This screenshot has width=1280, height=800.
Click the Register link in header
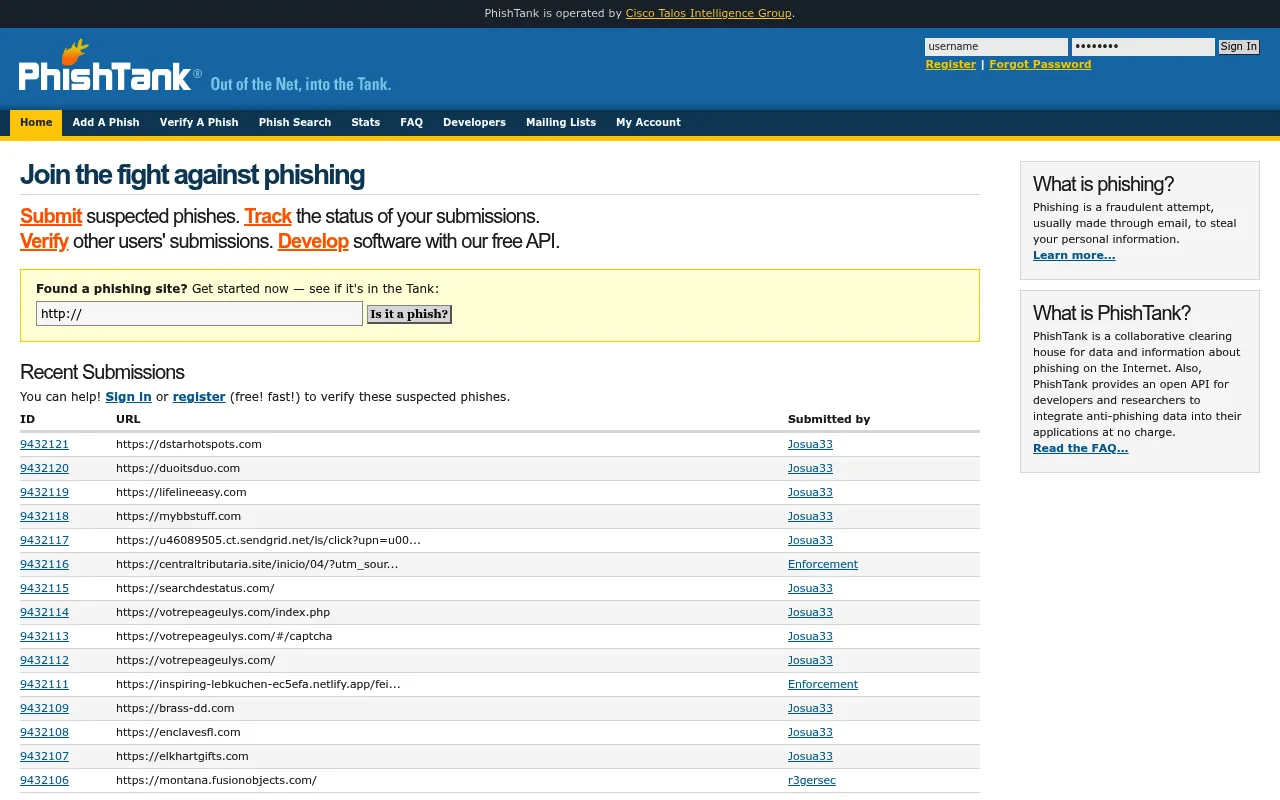[x=950, y=64]
